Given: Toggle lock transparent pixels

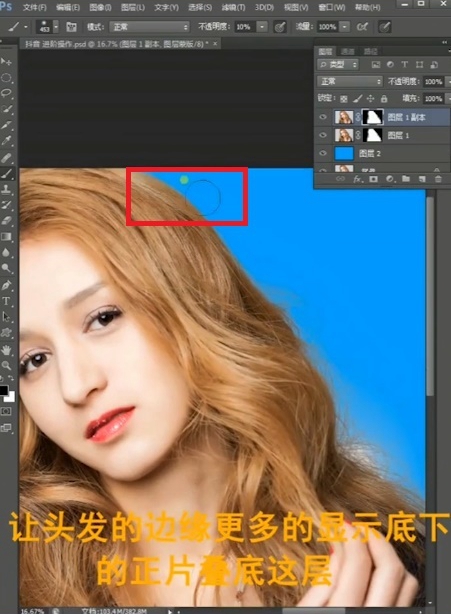Looking at the screenshot, I should point(343,98).
